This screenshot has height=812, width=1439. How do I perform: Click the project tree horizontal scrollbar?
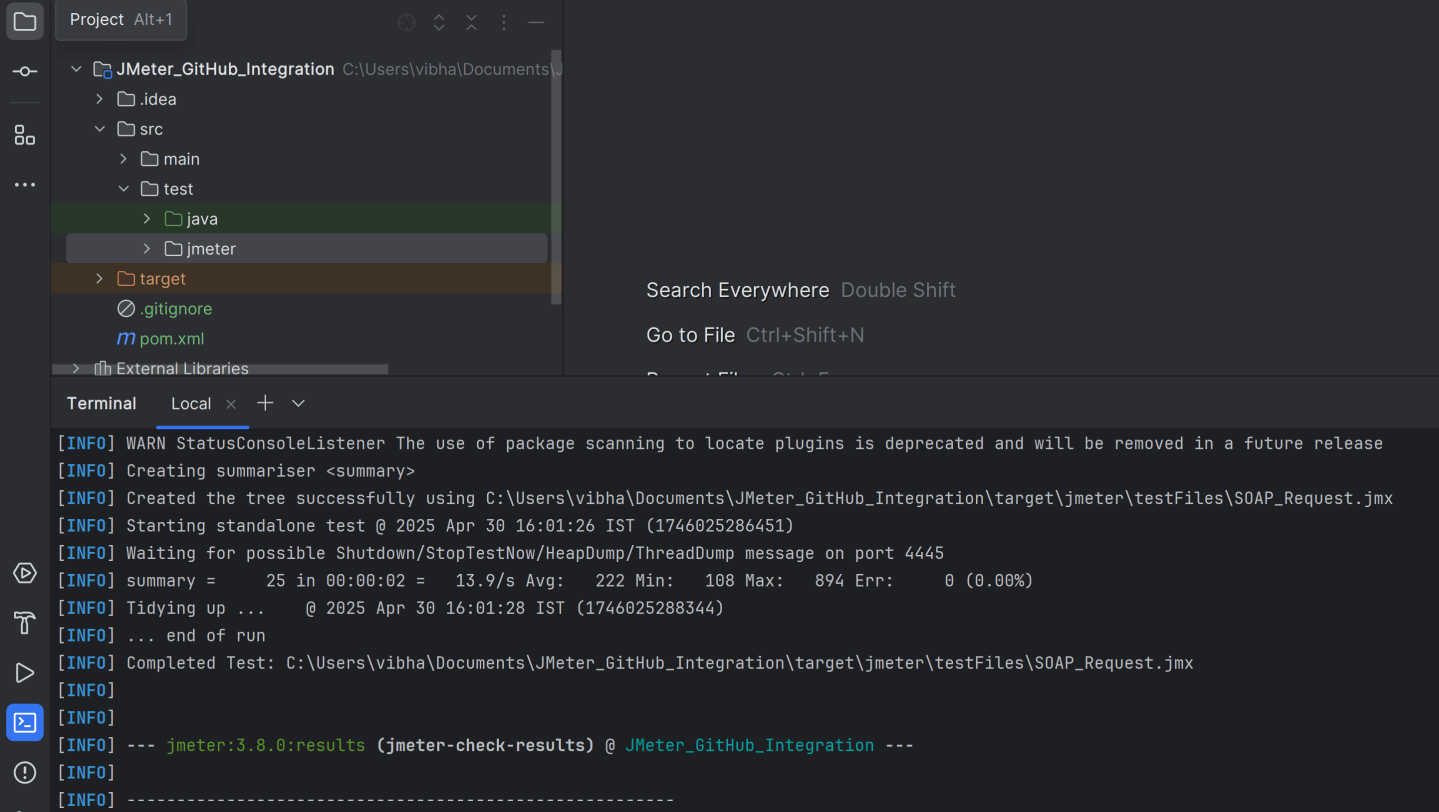[x=220, y=369]
